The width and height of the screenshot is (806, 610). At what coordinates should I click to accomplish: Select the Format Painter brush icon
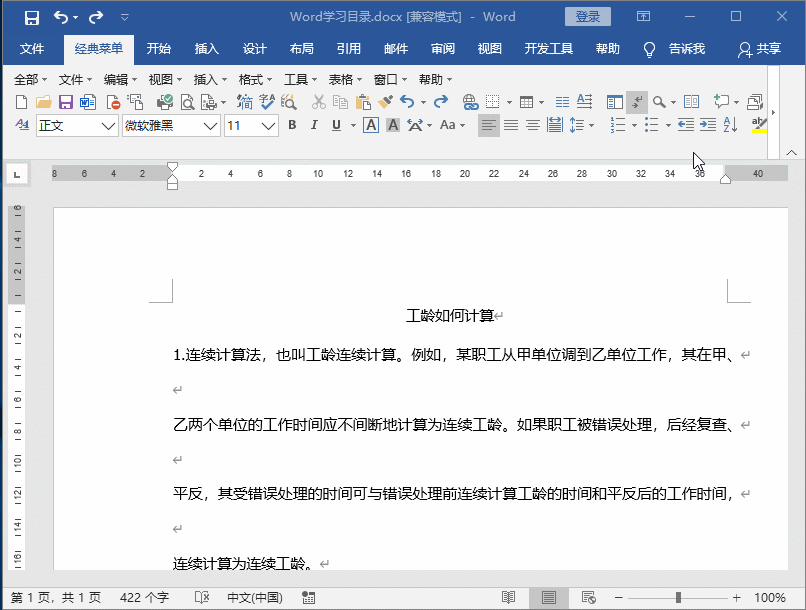point(385,102)
